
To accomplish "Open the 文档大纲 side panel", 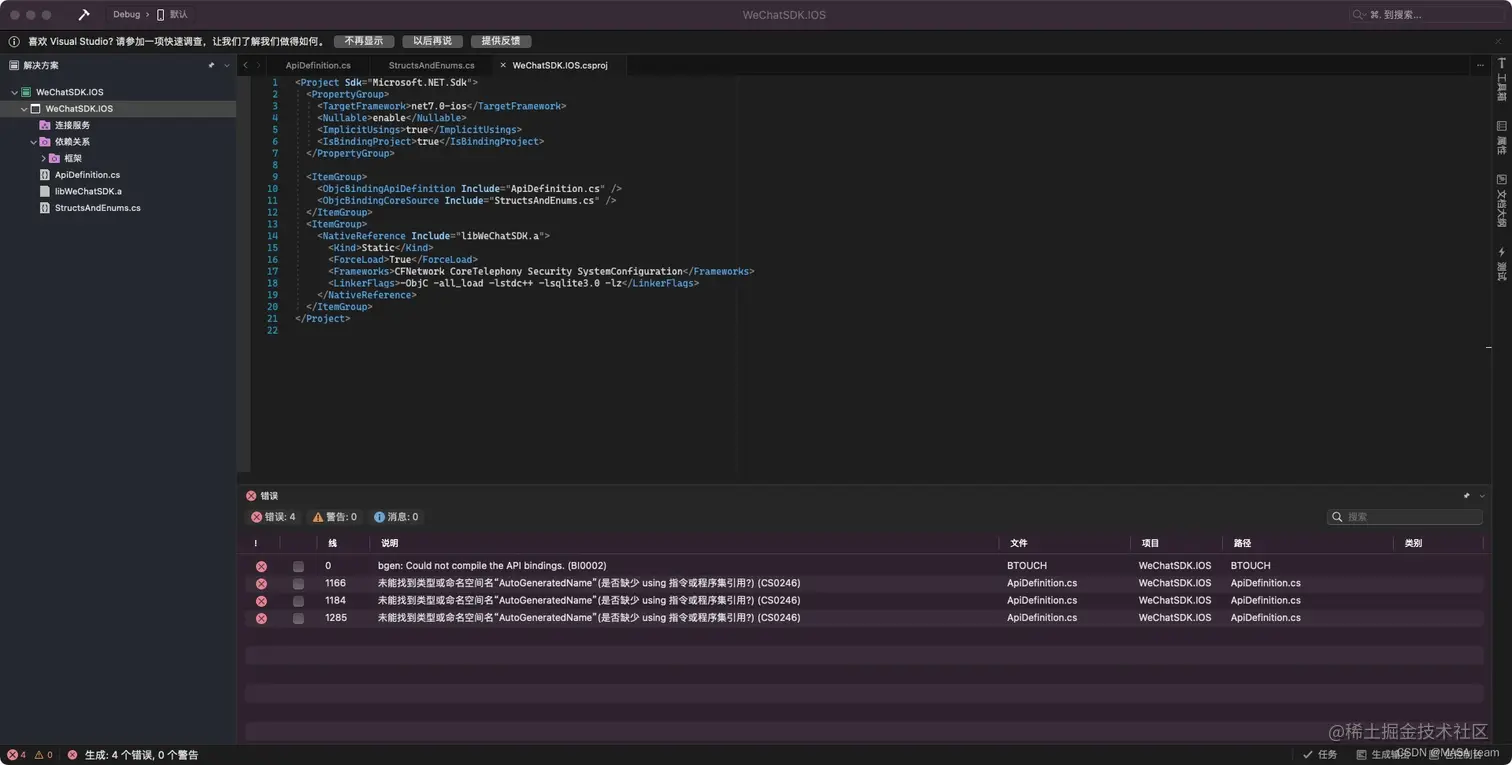I will 1501,201.
